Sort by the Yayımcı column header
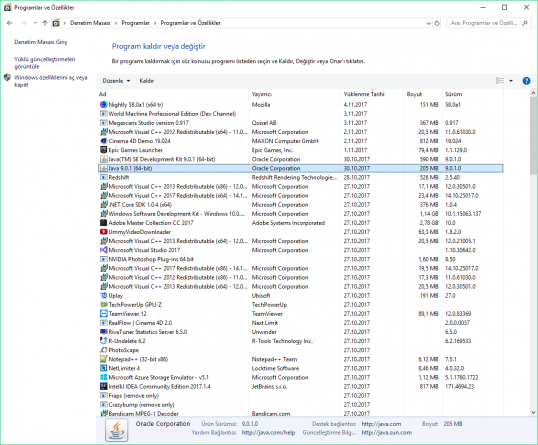Viewport: 538px width, 445px height. pyautogui.click(x=295, y=94)
